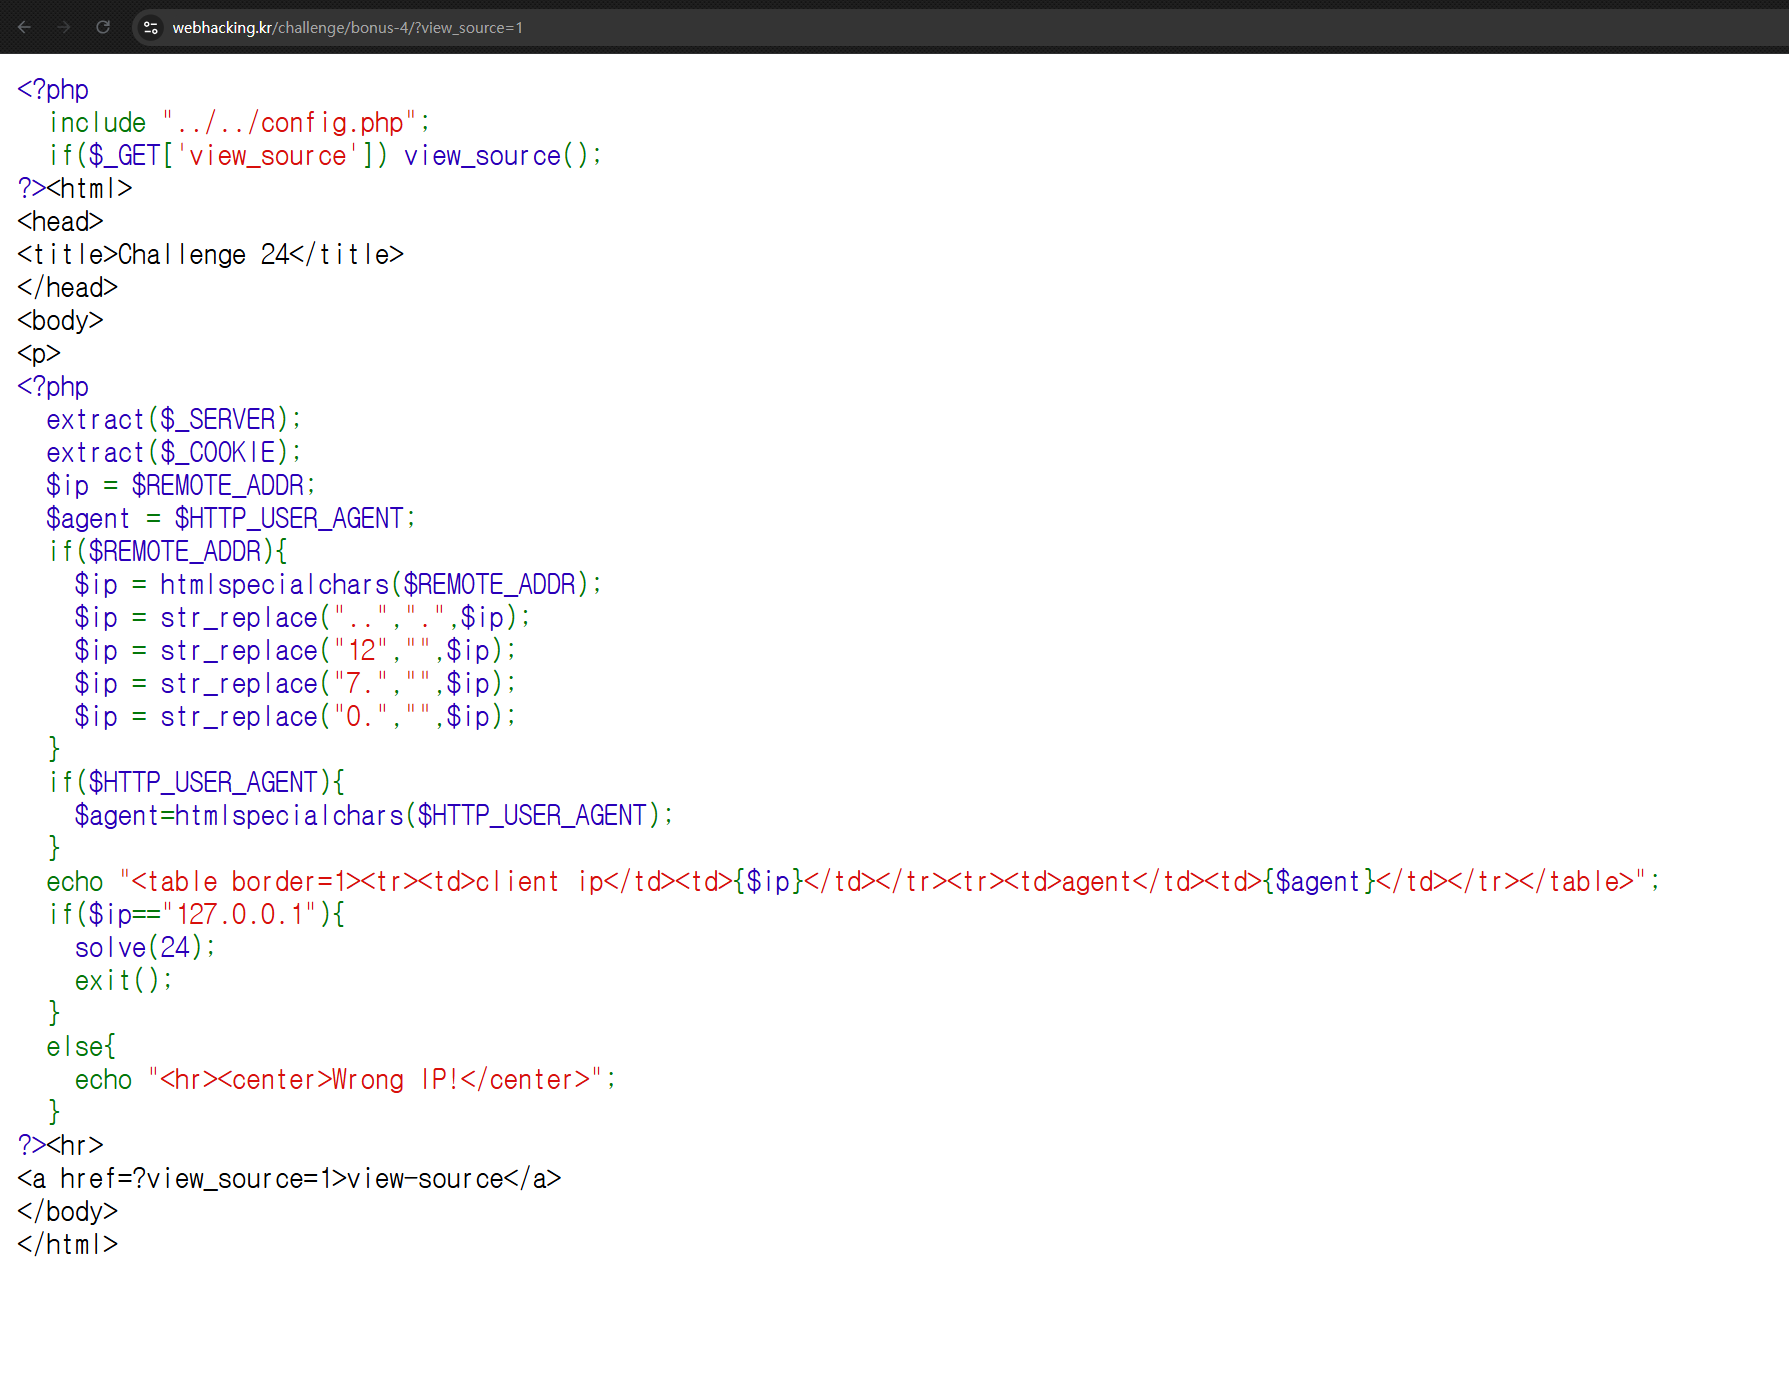Screen dimensions: 1789x1385
Task: Reload the current page
Action: click(x=103, y=27)
